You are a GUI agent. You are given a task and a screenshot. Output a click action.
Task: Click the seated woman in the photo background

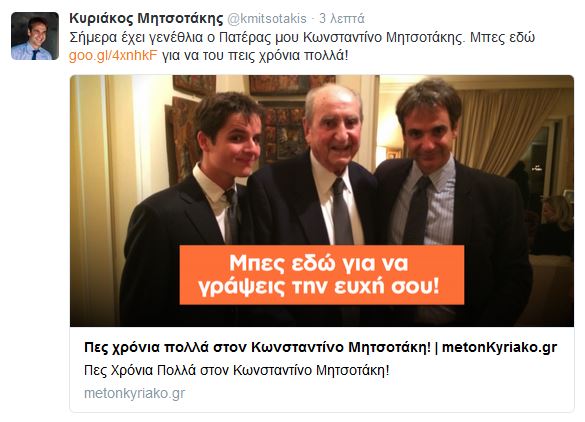pos(553,228)
